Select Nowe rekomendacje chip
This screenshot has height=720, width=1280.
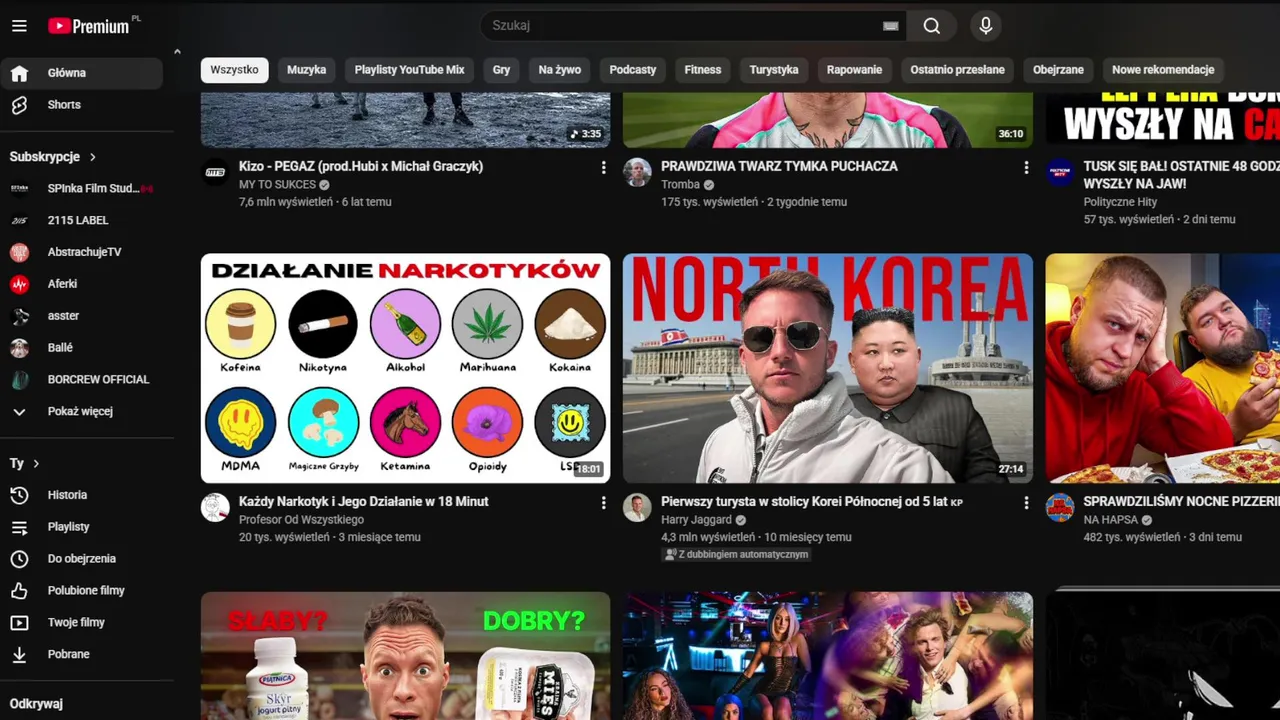pyautogui.click(x=1163, y=70)
